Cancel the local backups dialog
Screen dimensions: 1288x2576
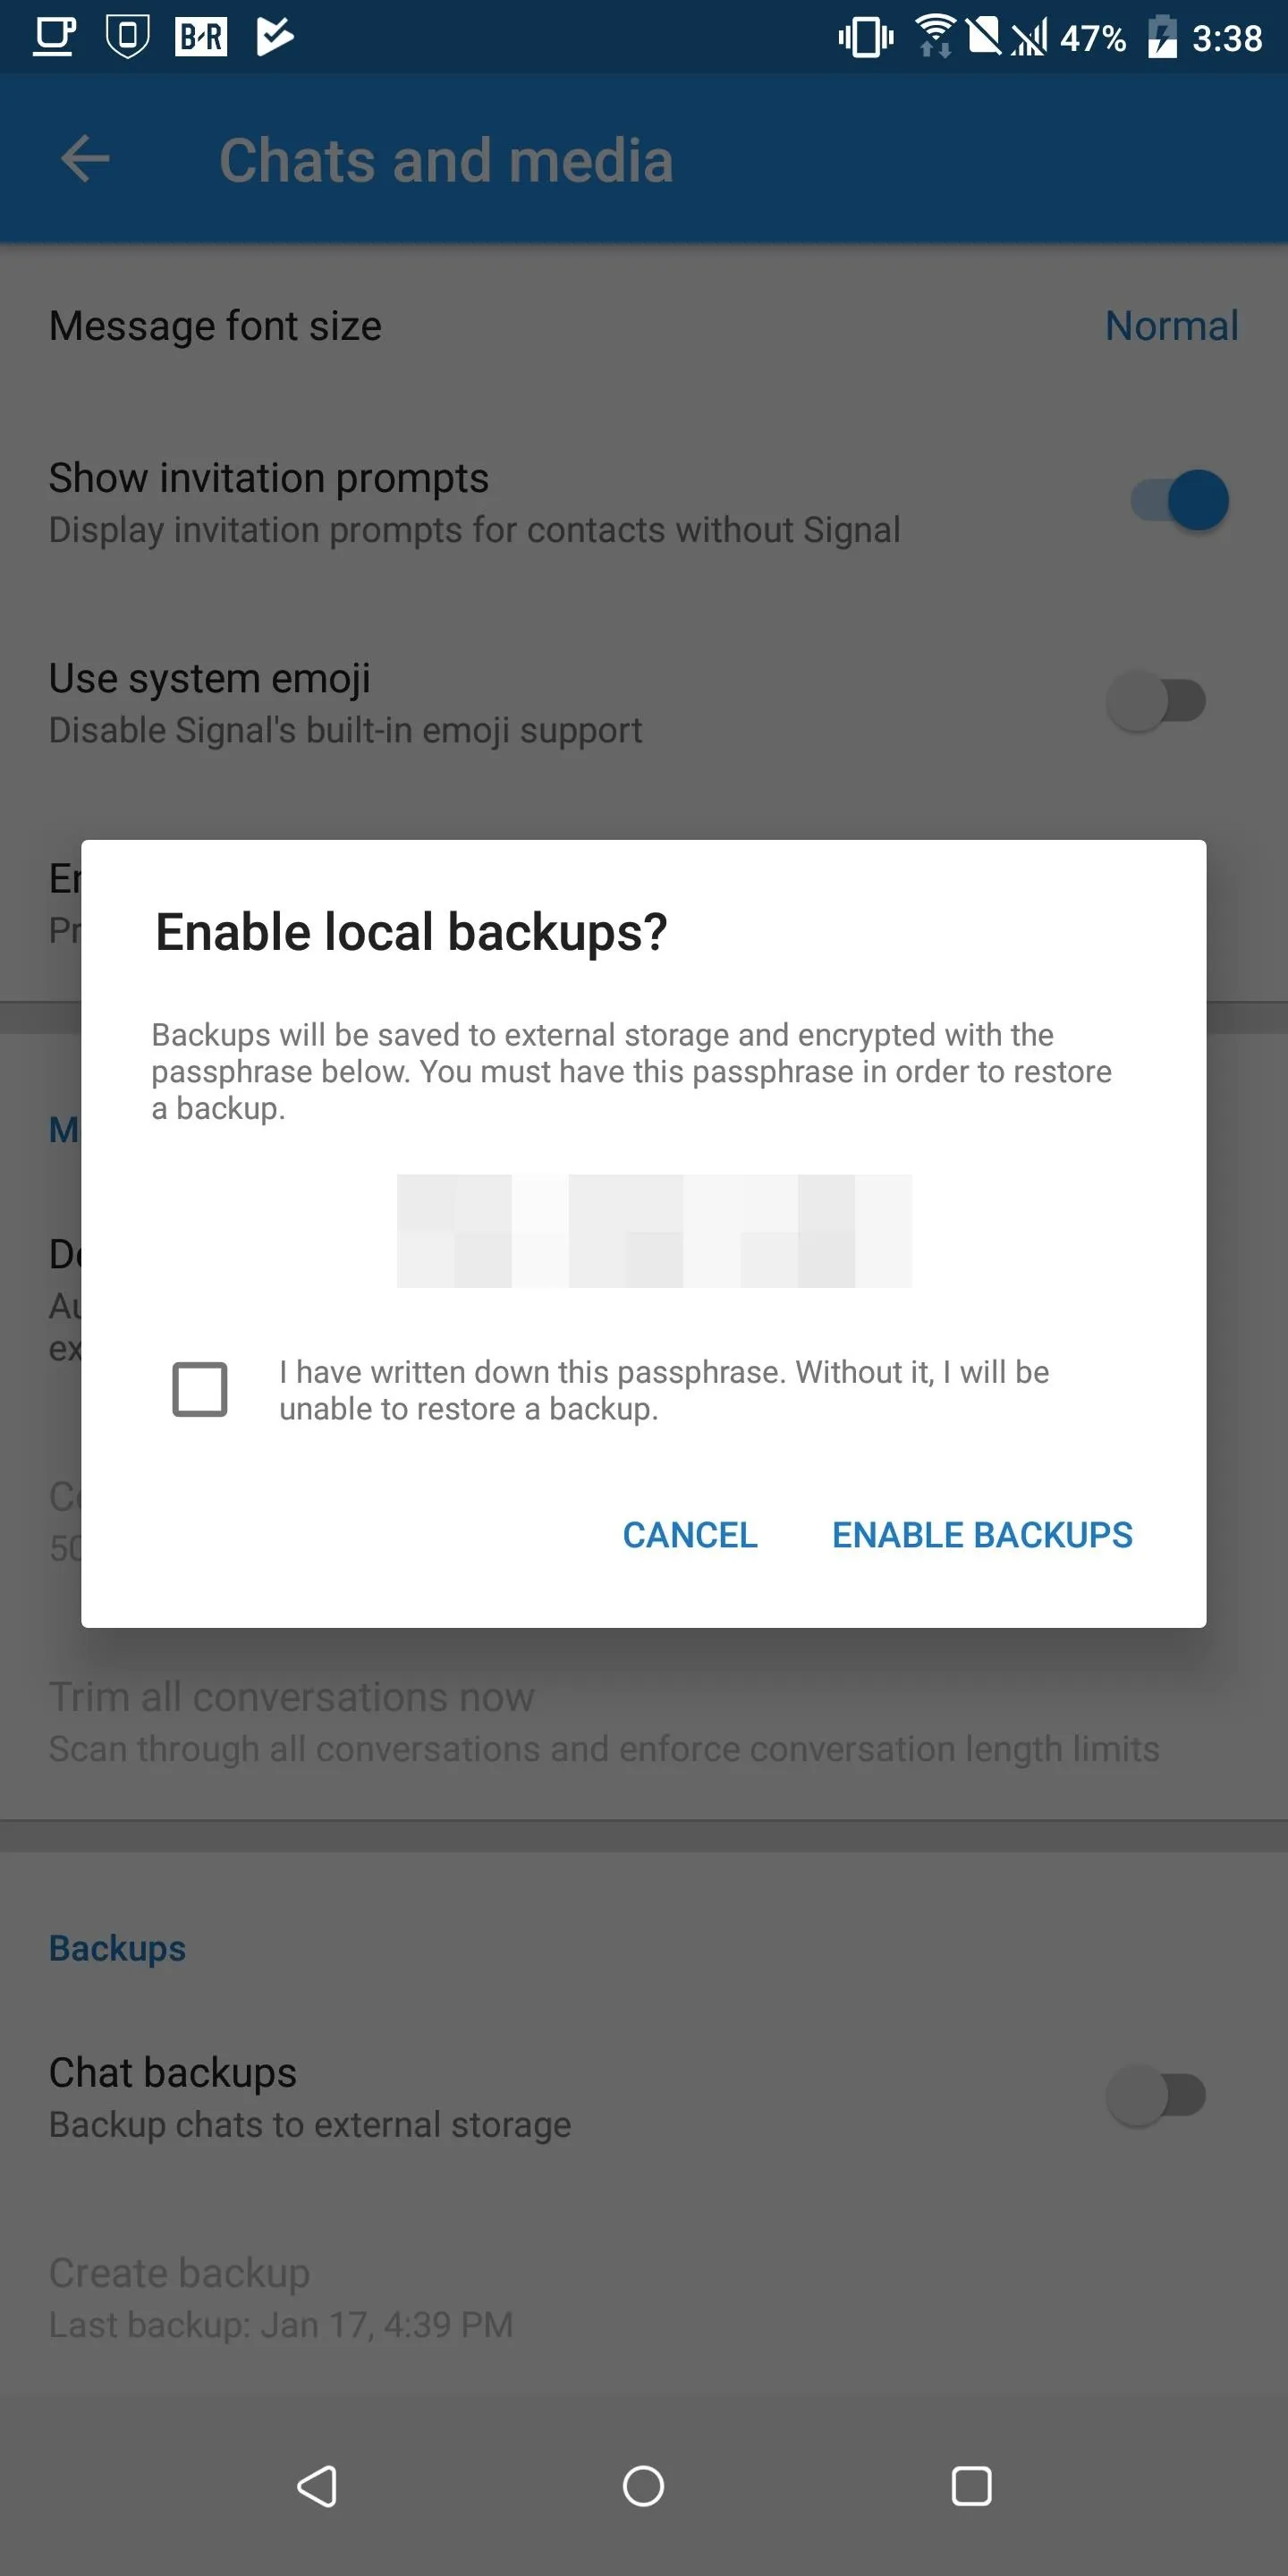pyautogui.click(x=690, y=1534)
